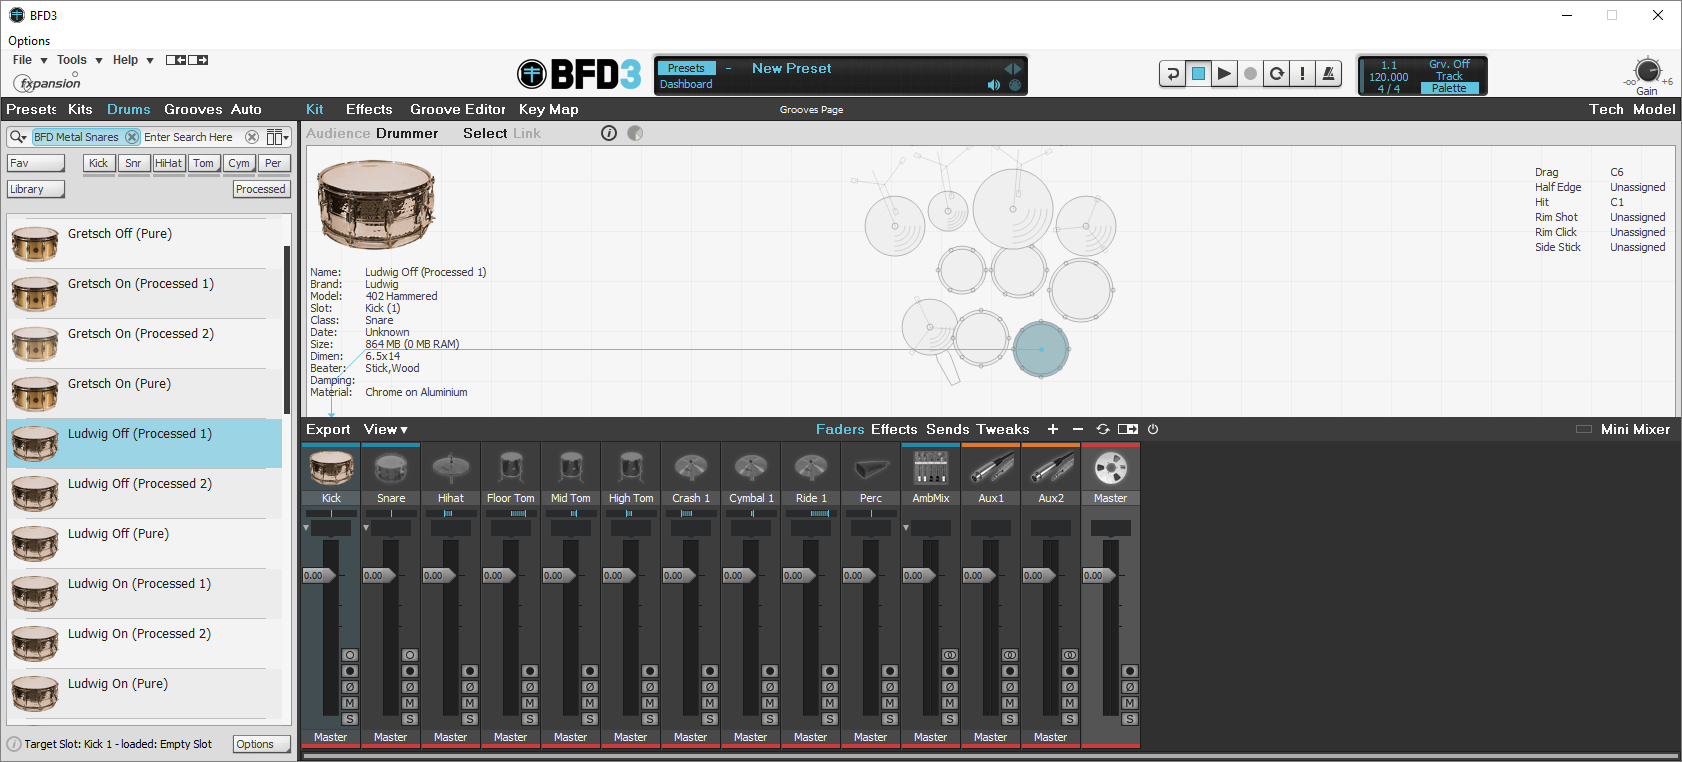
Task: Open the browser column layout dropdown
Action: (x=278, y=137)
